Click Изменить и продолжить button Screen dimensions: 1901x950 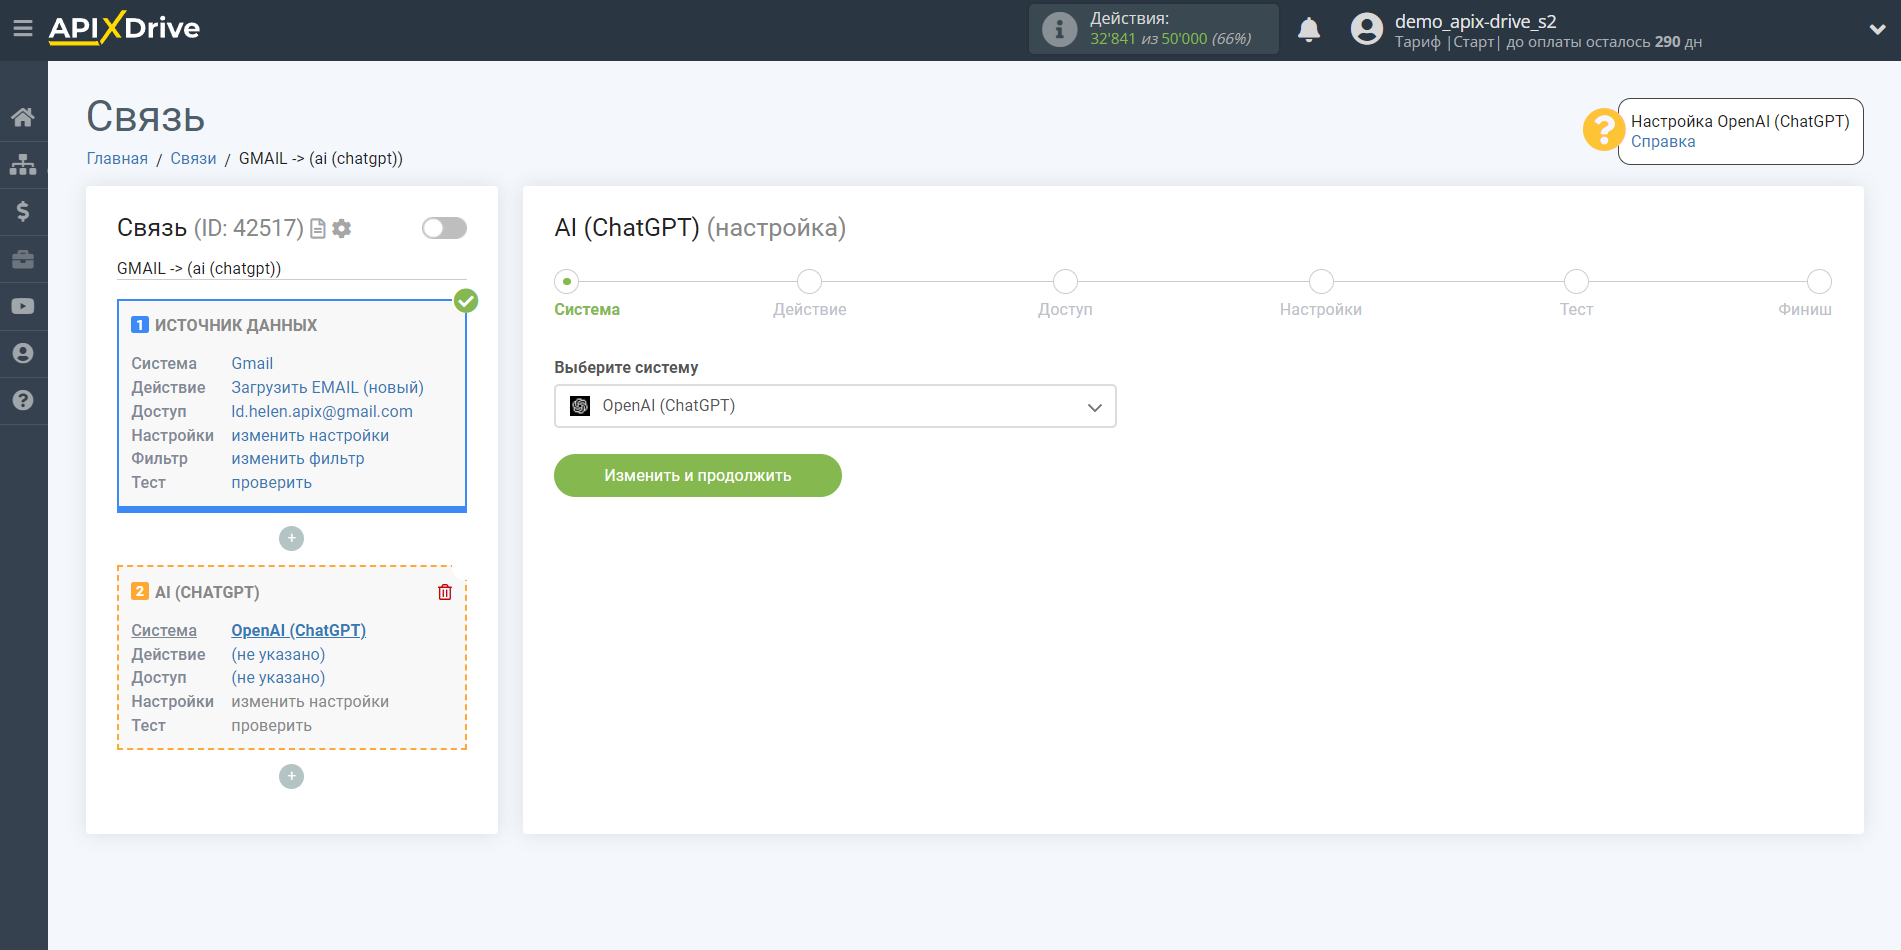(x=698, y=475)
